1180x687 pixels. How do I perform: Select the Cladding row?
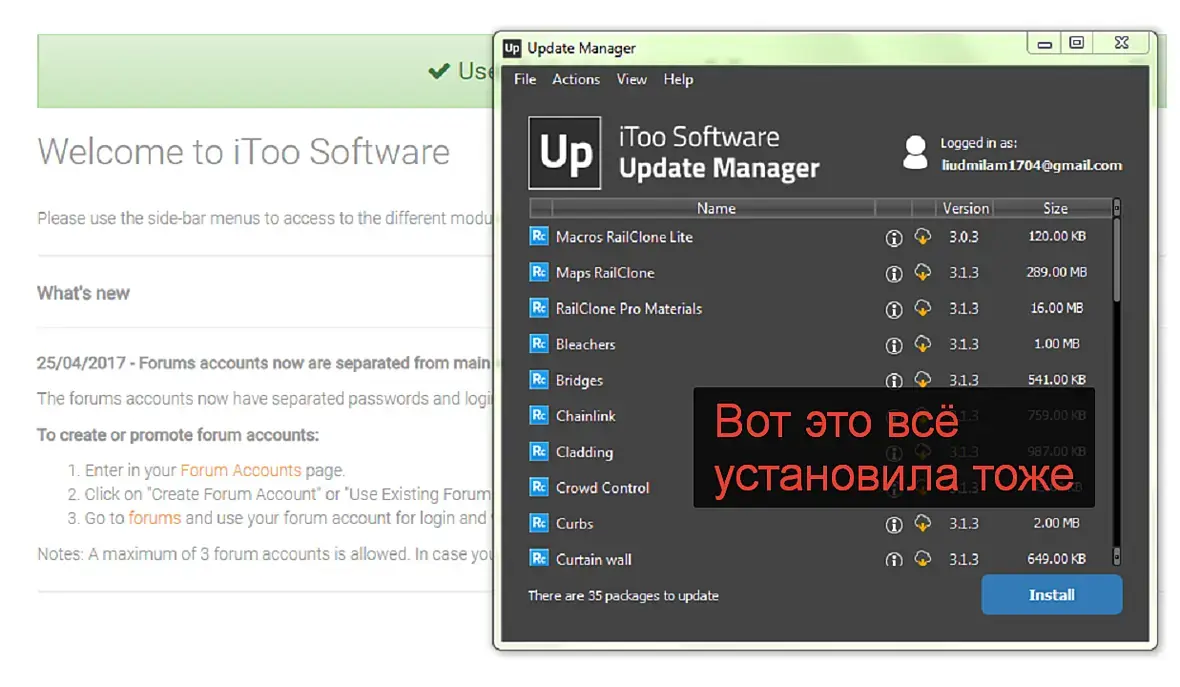(820, 451)
